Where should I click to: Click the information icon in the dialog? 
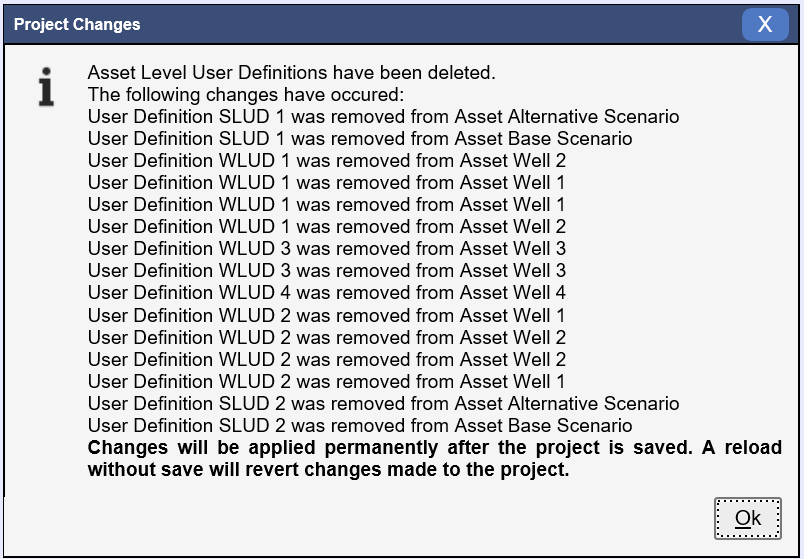(x=46, y=87)
